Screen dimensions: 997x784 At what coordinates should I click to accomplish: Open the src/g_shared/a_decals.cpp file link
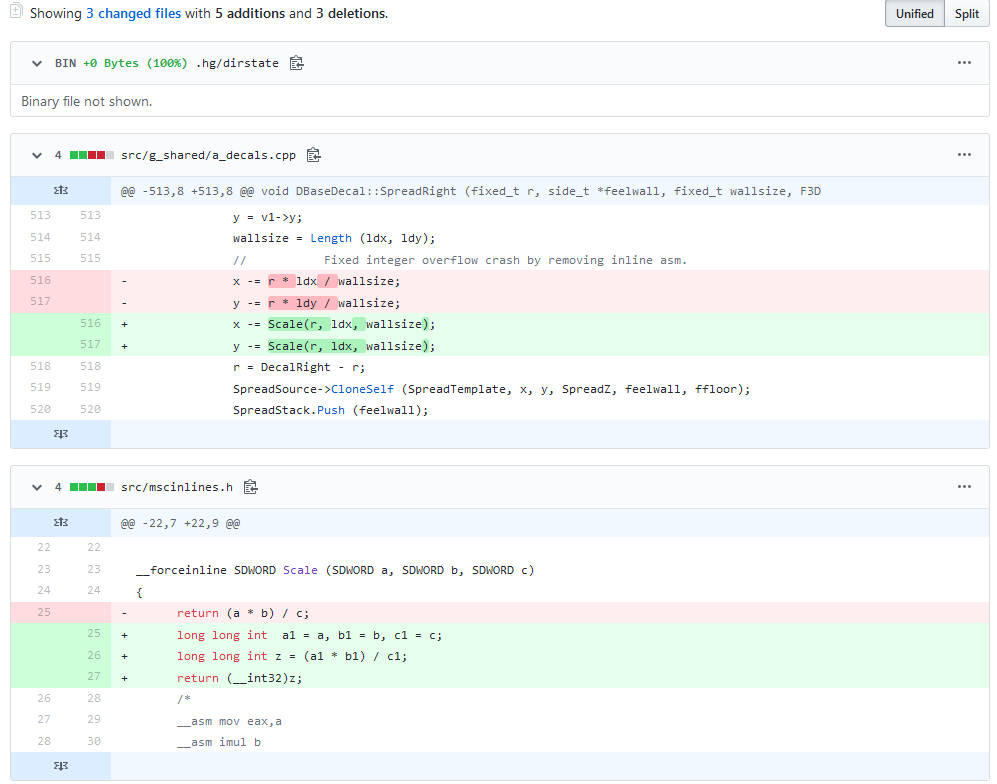pyautogui.click(x=209, y=155)
